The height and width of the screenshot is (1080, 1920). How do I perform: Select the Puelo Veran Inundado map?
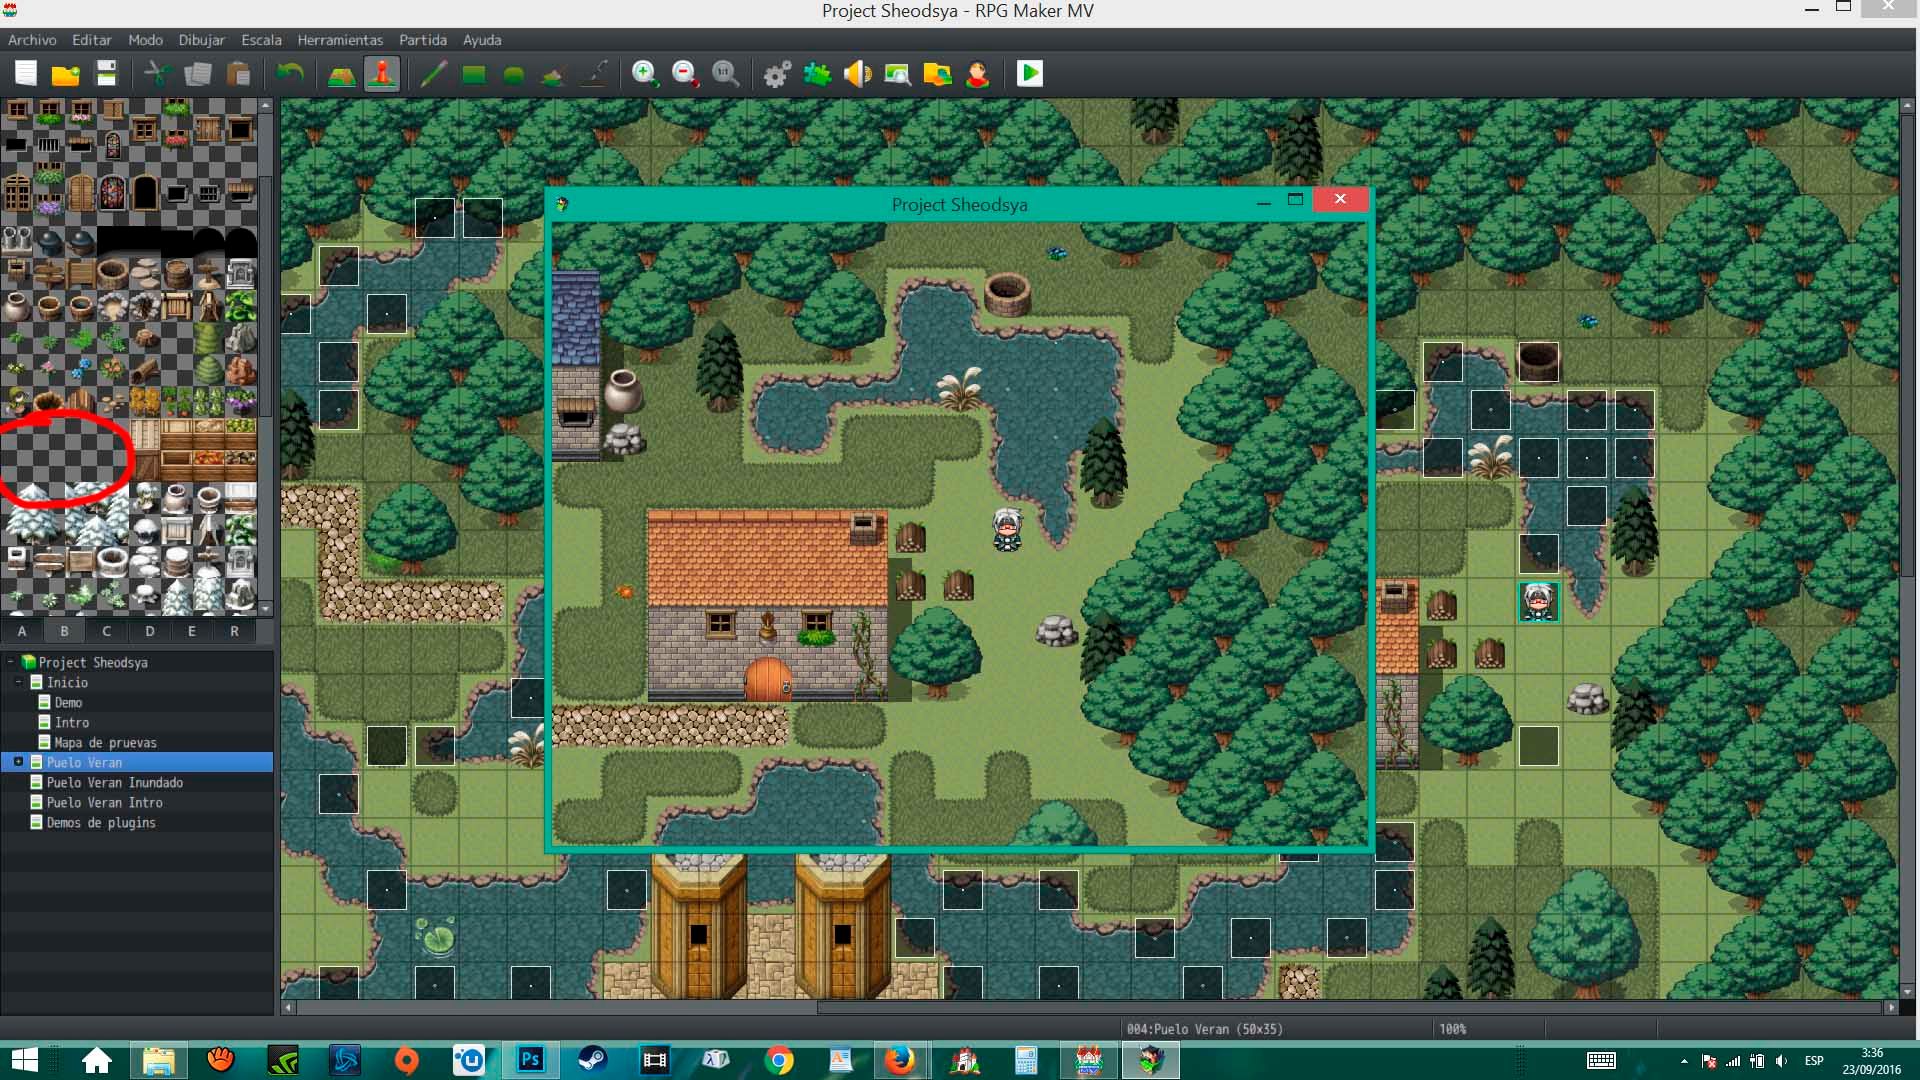pos(114,783)
